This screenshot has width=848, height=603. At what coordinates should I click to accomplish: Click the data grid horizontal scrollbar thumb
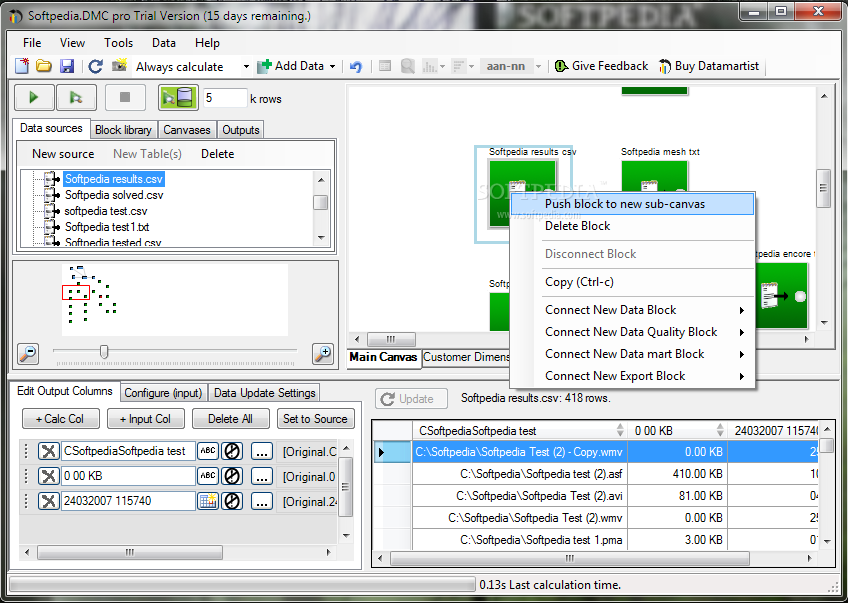(x=569, y=559)
